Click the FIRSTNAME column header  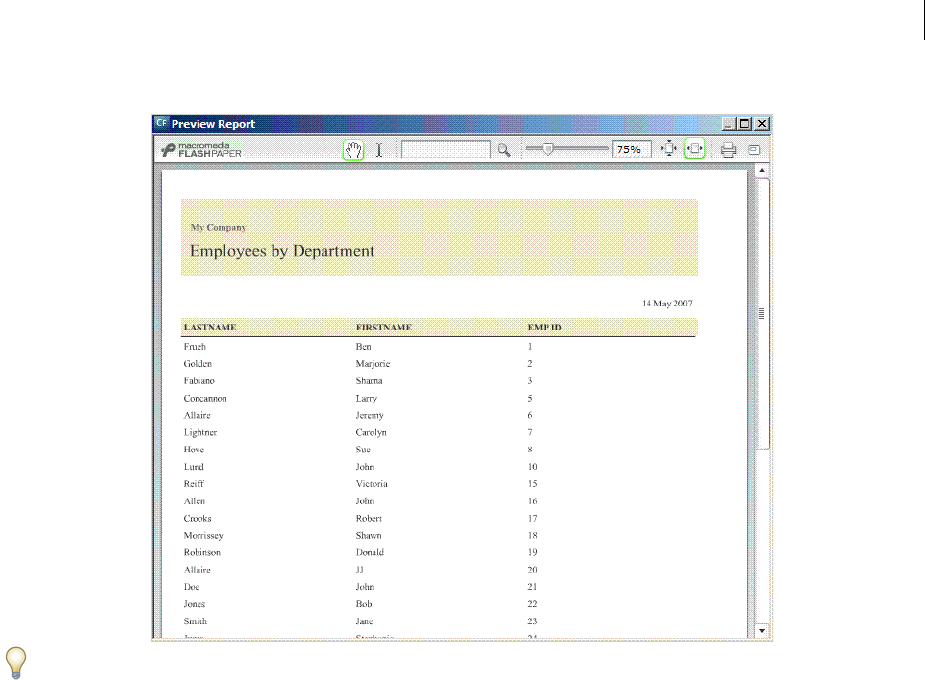[384, 327]
